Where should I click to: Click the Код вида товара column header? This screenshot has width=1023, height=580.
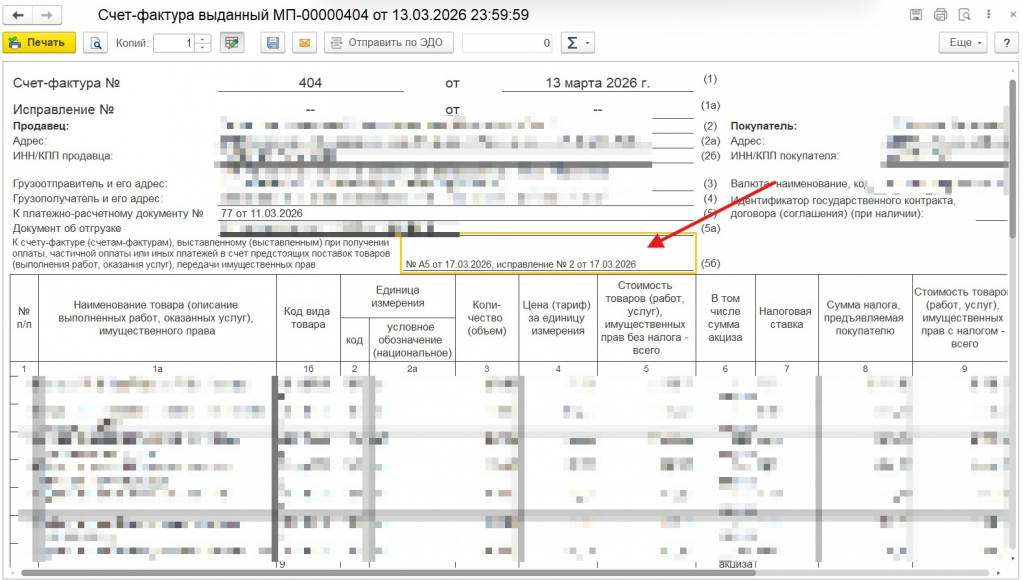[308, 318]
